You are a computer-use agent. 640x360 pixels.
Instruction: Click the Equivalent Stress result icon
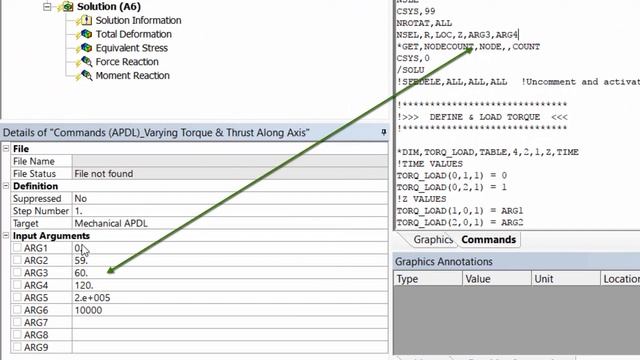[x=86, y=48]
